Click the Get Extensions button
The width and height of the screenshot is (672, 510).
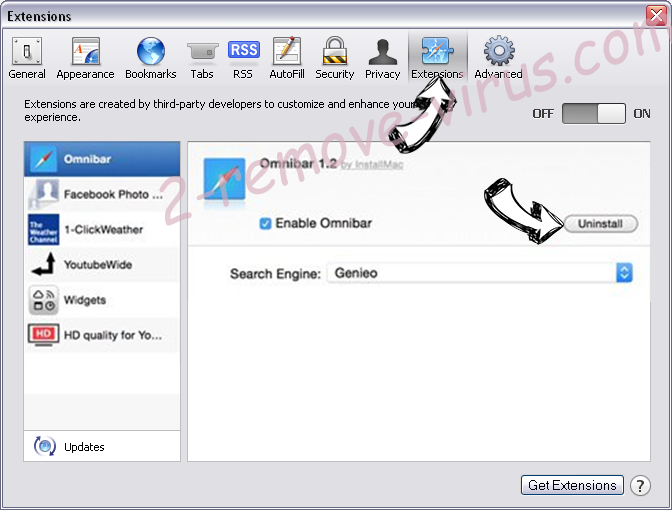click(x=572, y=485)
